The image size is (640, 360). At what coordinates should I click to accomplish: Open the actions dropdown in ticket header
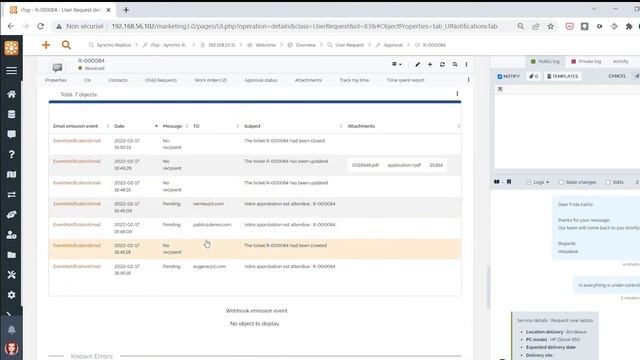(x=396, y=64)
